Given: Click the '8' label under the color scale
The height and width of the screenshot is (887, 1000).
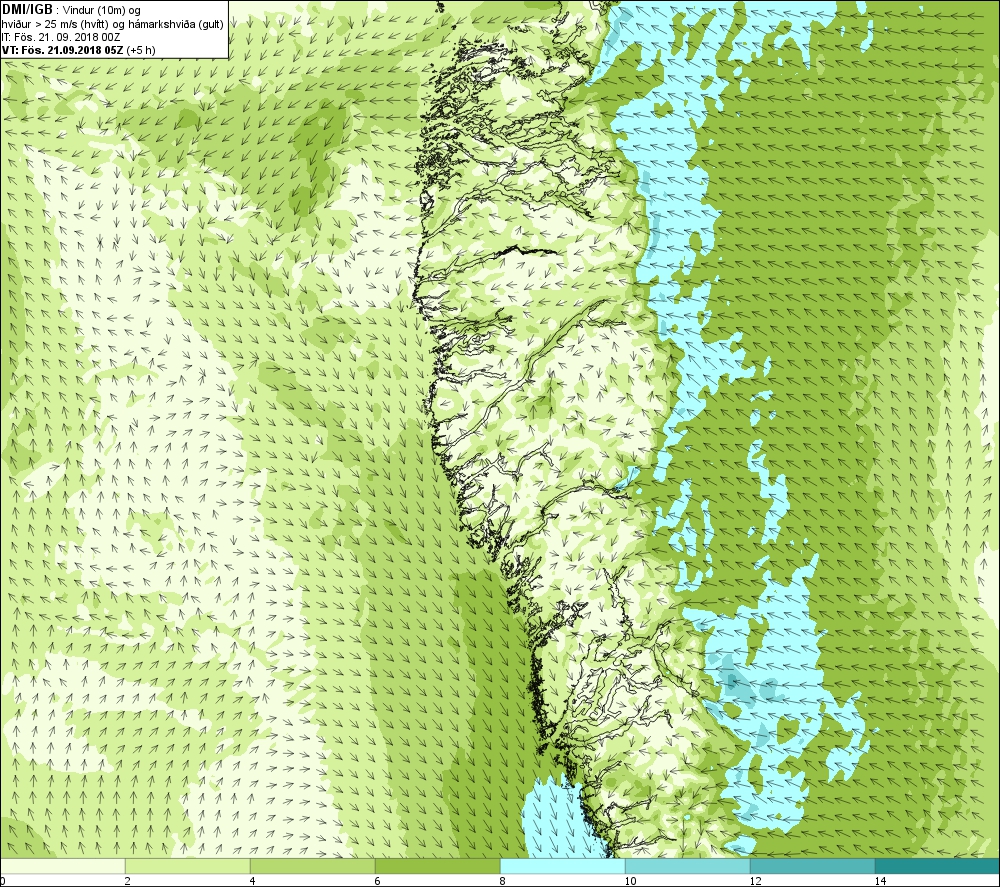Looking at the screenshot, I should pyautogui.click(x=503, y=881).
